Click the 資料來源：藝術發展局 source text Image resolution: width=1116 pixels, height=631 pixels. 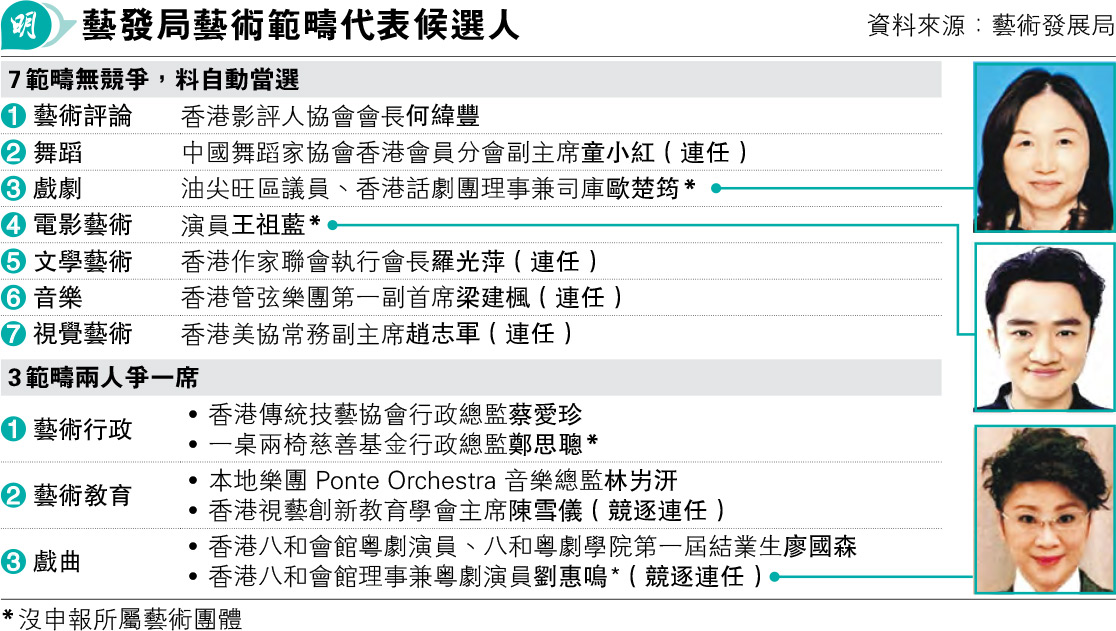point(990,27)
